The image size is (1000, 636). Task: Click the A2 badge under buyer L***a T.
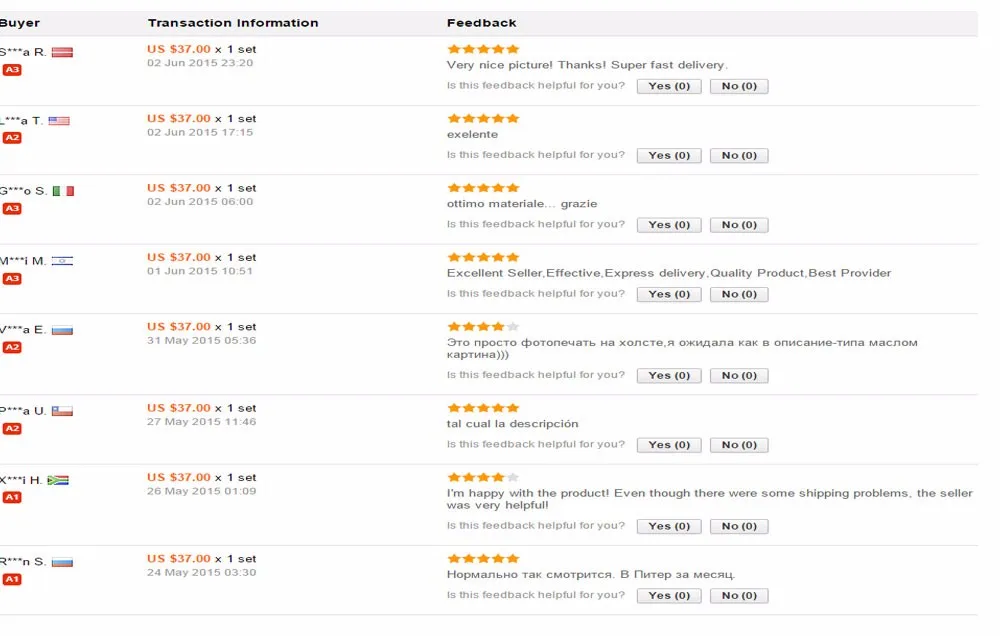point(11,138)
